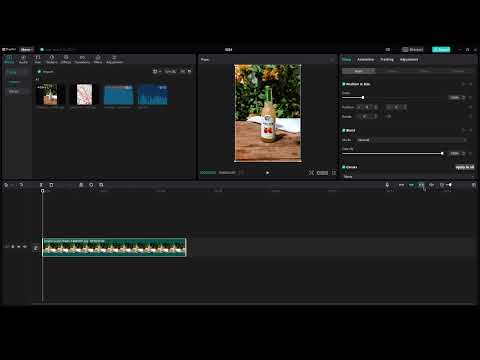The image size is (480, 360).
Task: Click the Opacity slider handle
Action: (x=442, y=153)
